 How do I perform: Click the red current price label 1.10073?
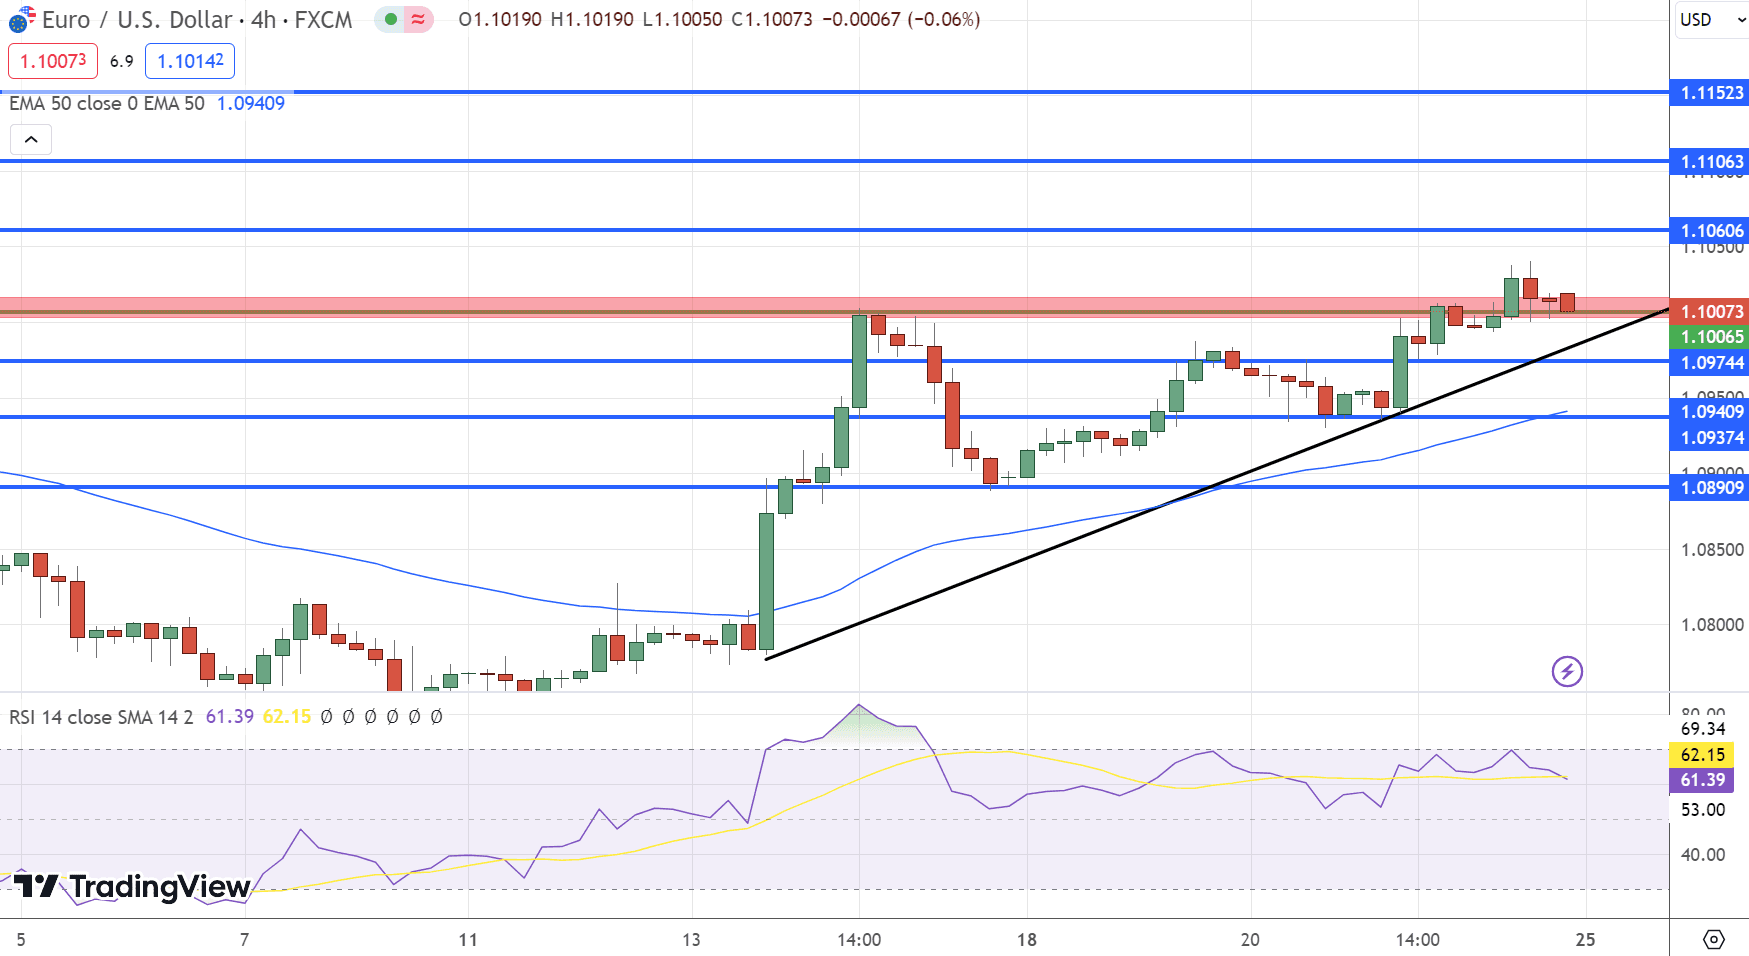(1710, 312)
